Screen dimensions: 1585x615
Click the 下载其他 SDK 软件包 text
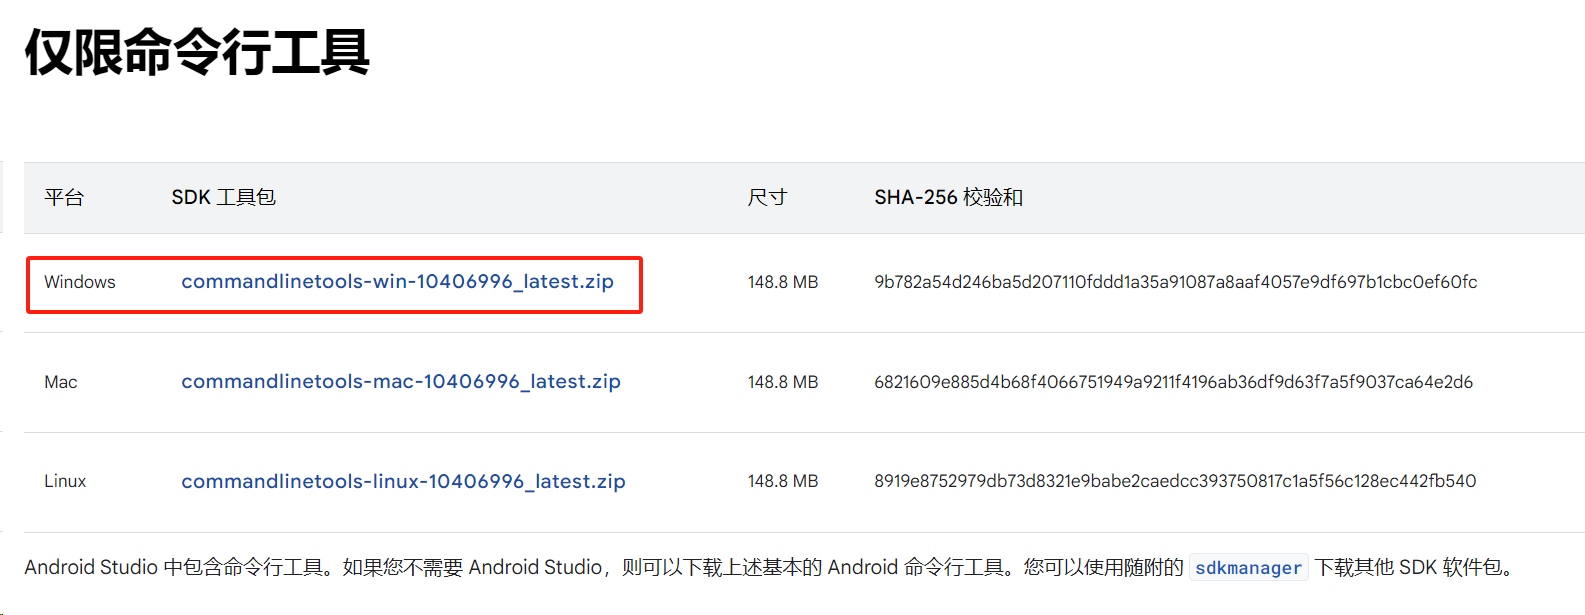tap(1410, 568)
